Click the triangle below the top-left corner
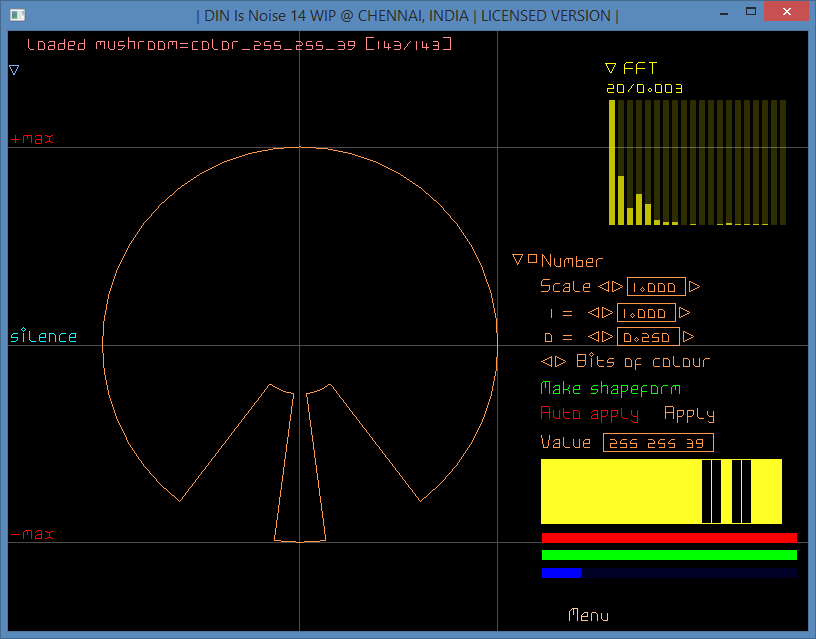 [x=13, y=69]
